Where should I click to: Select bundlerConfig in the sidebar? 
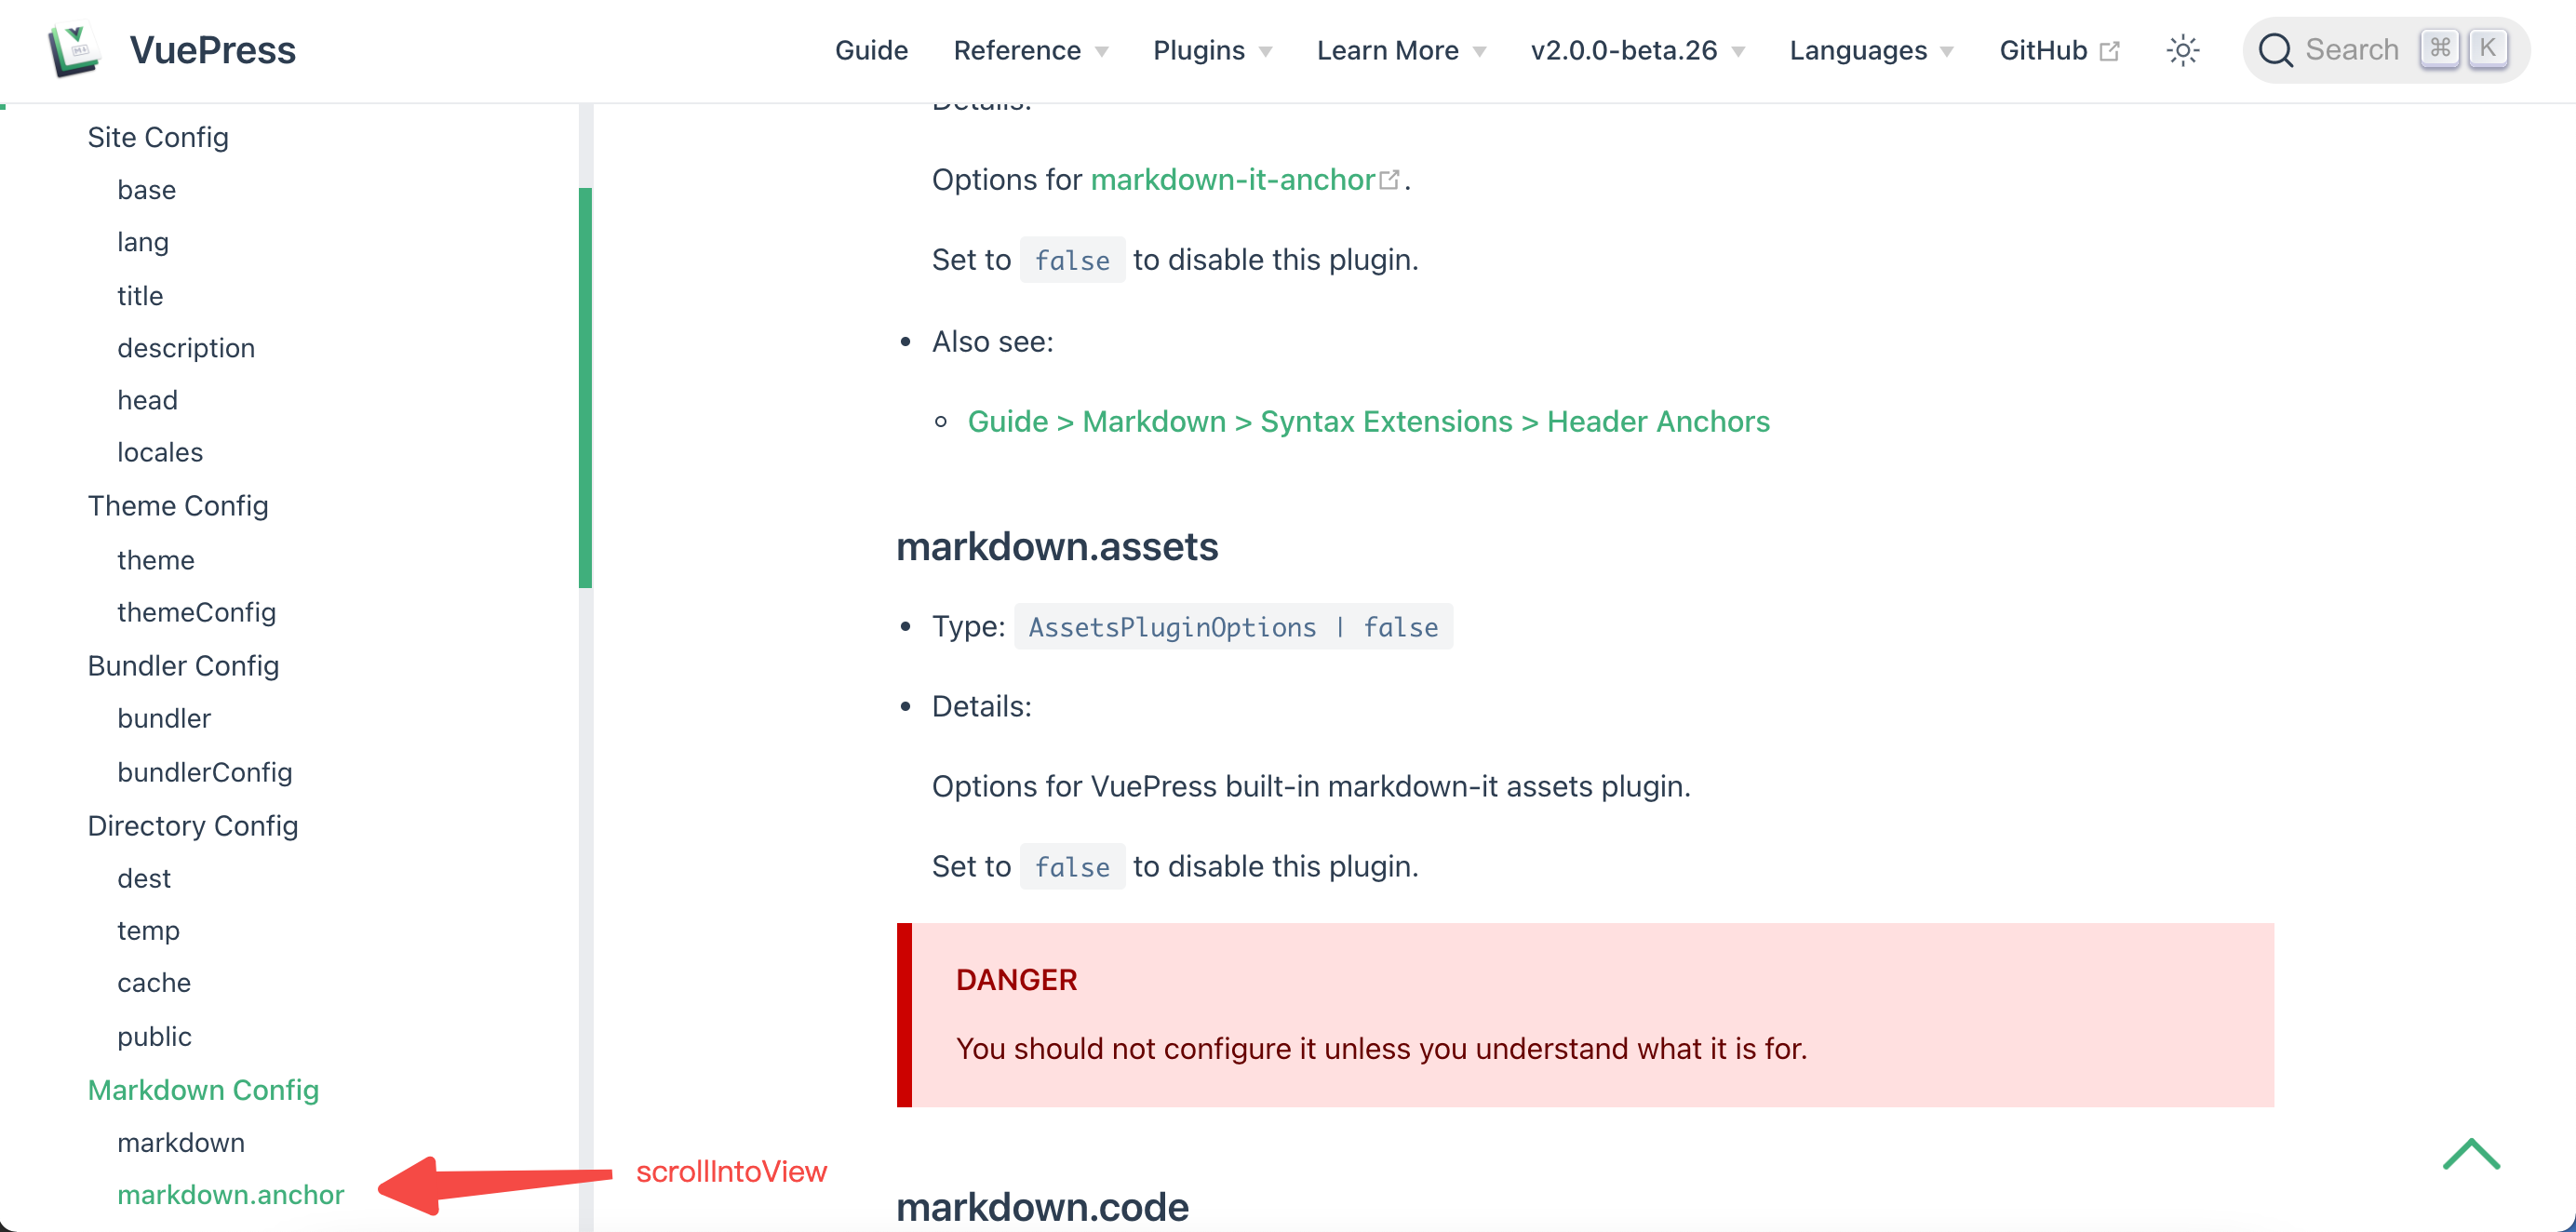tap(205, 771)
